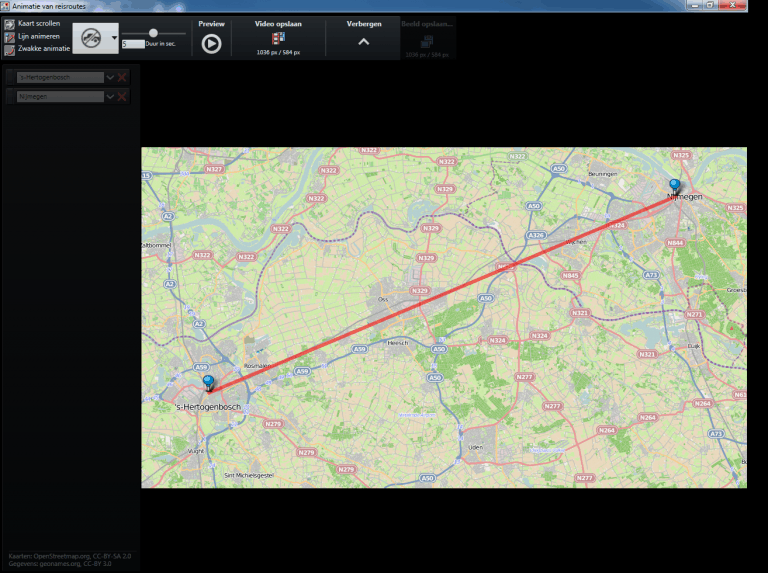Click the Video opslaan label

(x=278, y=24)
